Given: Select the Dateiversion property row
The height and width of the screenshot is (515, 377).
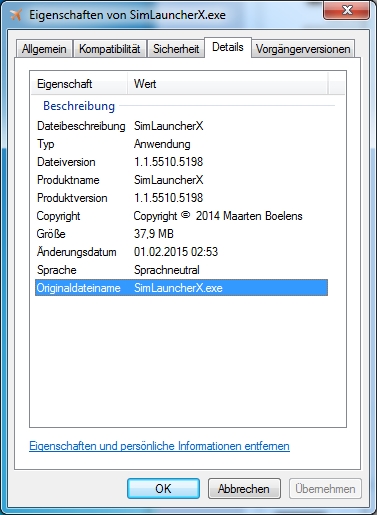Looking at the screenshot, I should pyautogui.click(x=181, y=162).
